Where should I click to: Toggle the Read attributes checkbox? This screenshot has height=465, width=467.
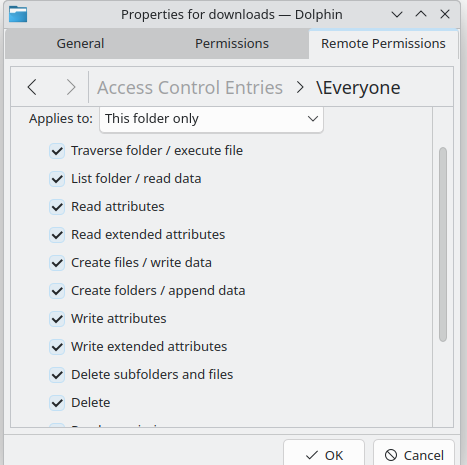click(57, 207)
